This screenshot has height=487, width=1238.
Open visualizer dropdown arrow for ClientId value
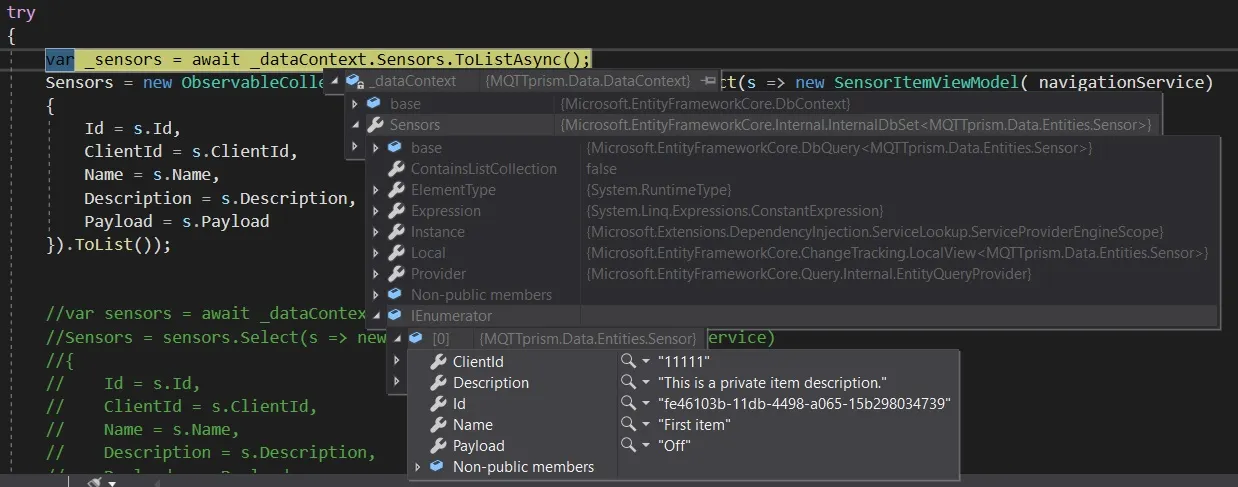(x=645, y=361)
